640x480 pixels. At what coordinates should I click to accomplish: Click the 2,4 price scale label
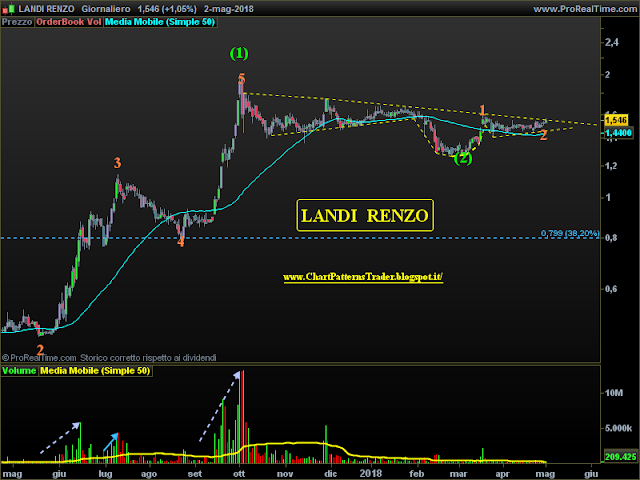coord(612,42)
